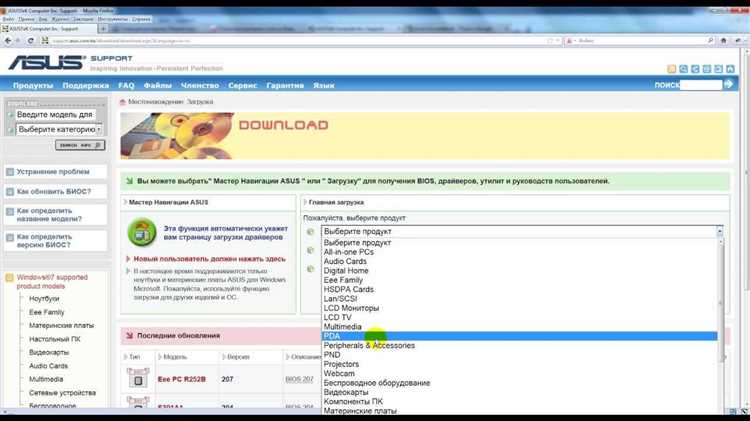
Task: Click the ASUS logo in the header
Action: point(47,62)
